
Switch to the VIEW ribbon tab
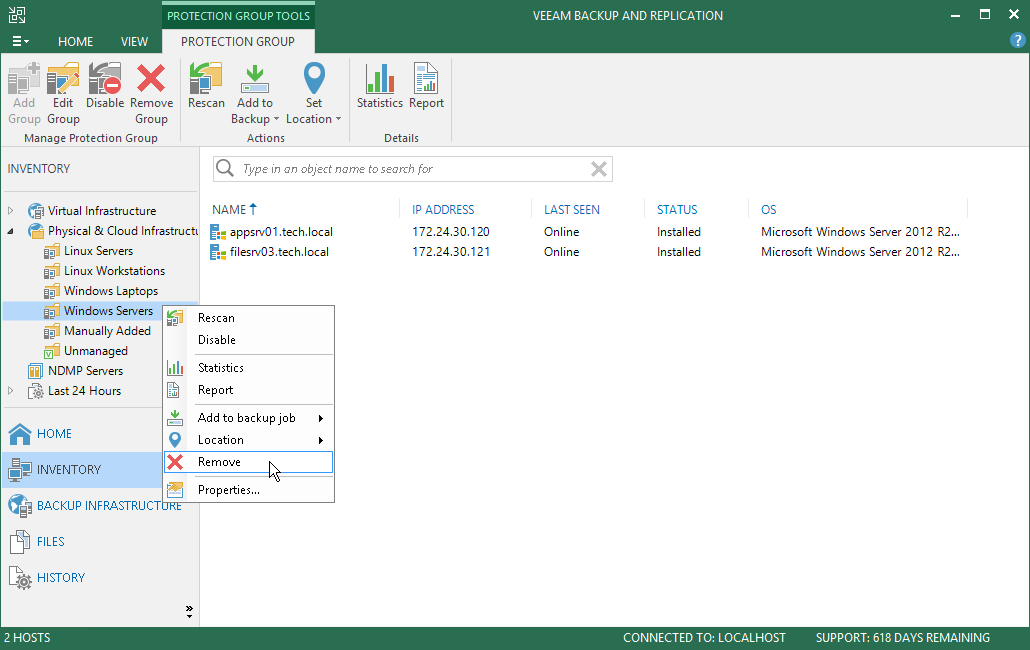[x=134, y=41]
